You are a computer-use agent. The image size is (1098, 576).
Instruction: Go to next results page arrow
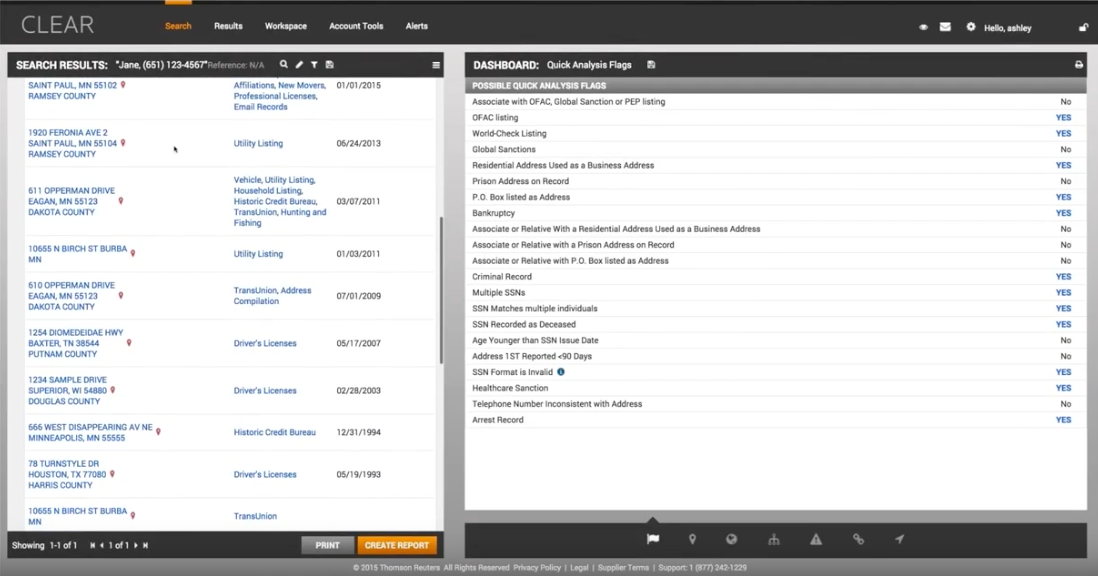[x=136, y=545]
